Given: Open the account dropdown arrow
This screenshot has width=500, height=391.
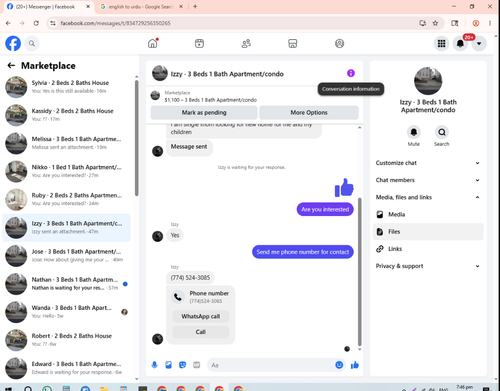Looking at the screenshot, I should pyautogui.click(x=479, y=43).
